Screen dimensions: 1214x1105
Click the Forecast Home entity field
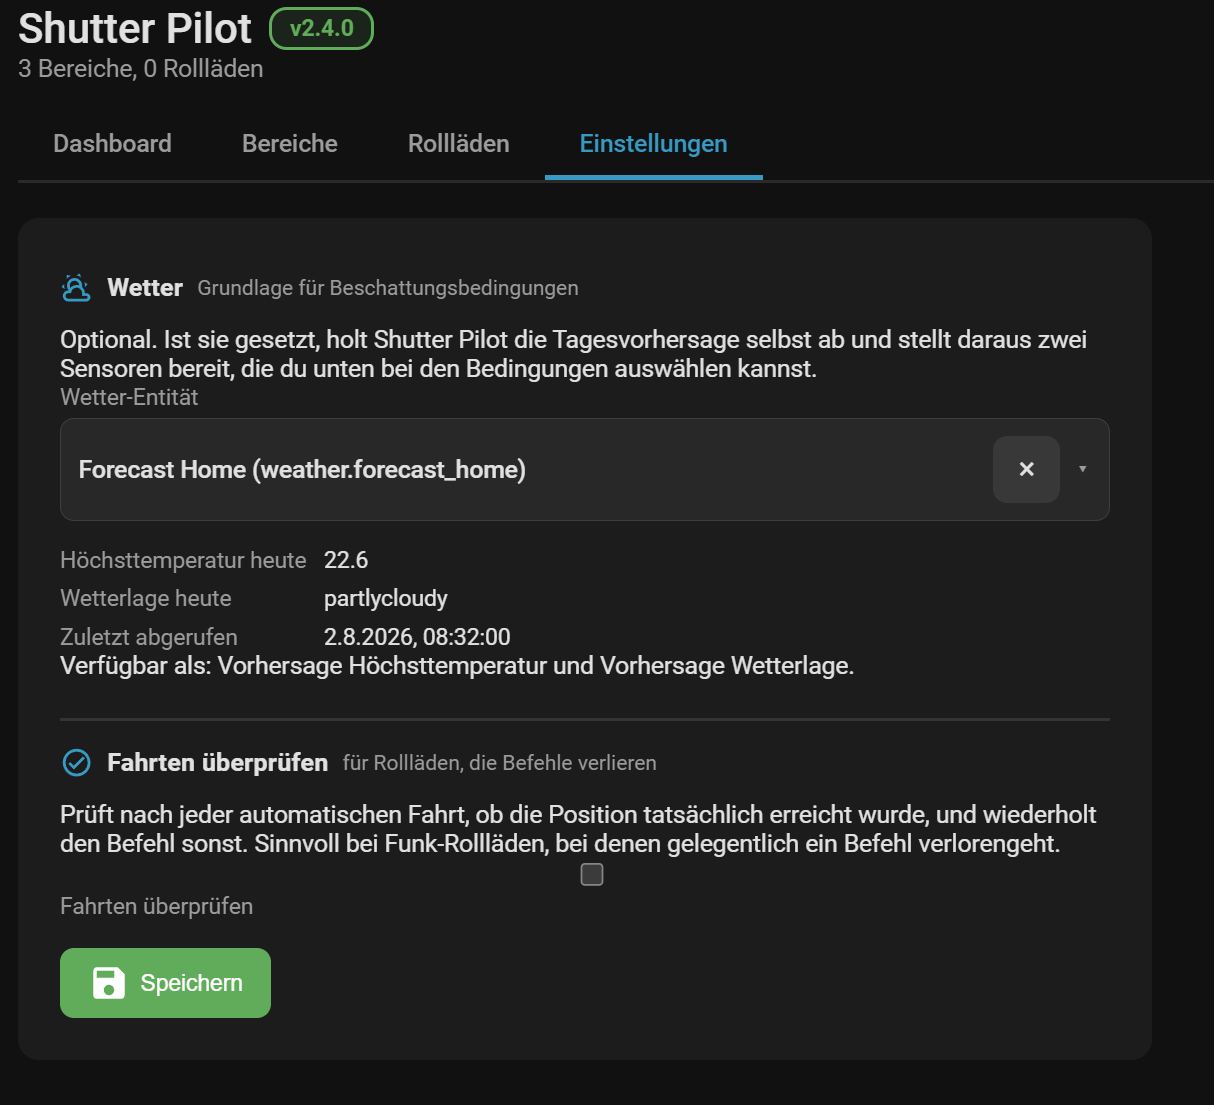pos(585,469)
